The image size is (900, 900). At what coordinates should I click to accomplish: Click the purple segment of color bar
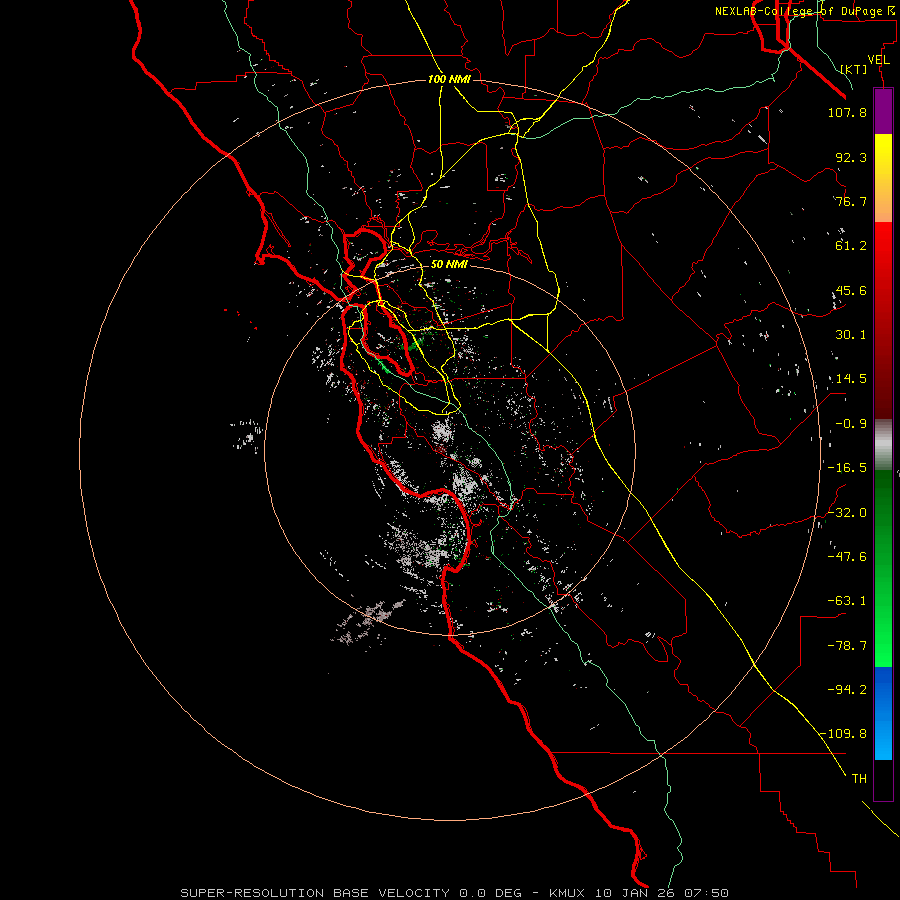[883, 111]
